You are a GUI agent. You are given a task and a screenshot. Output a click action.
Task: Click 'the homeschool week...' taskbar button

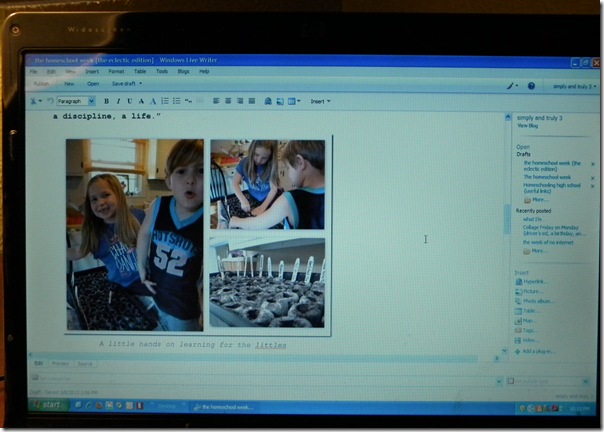pos(224,407)
